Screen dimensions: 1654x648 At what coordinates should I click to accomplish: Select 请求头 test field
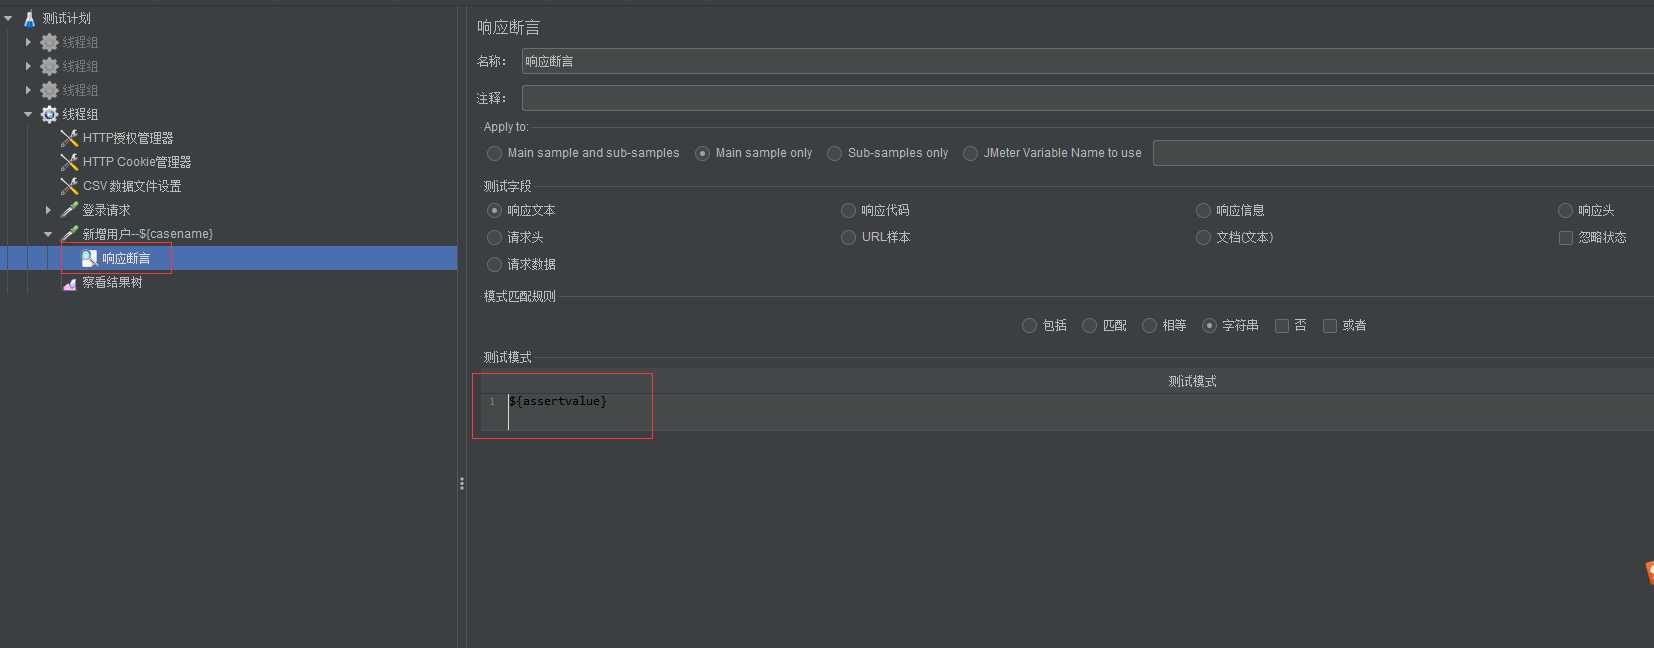[494, 237]
